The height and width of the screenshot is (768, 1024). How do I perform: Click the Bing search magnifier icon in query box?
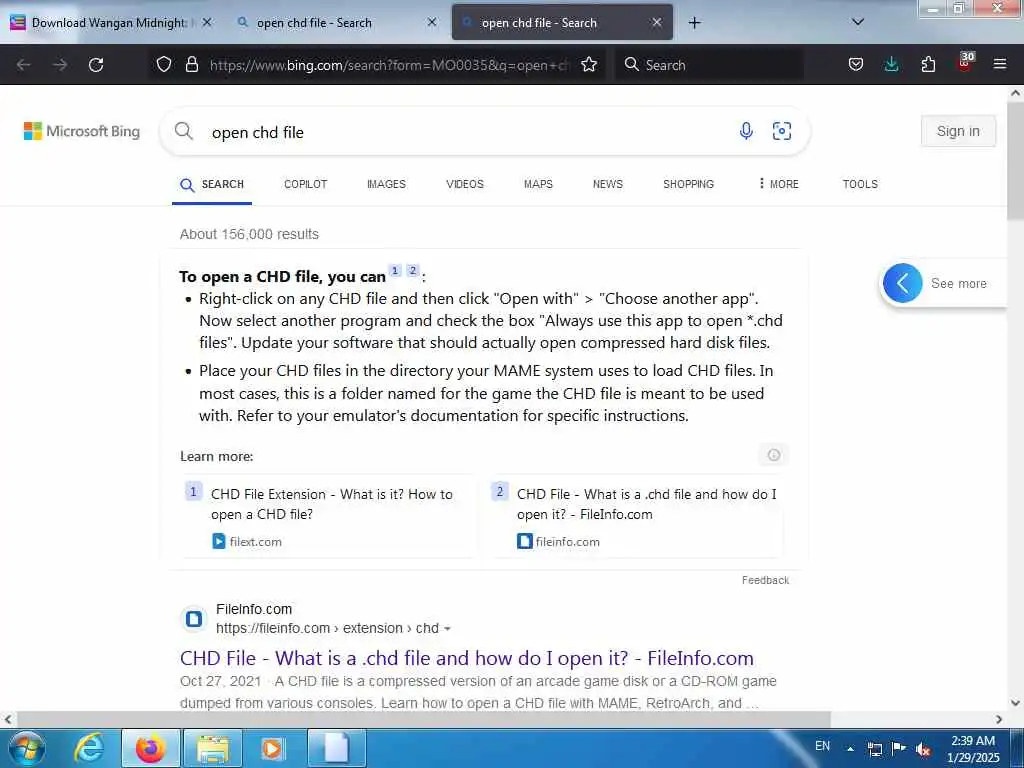184,131
